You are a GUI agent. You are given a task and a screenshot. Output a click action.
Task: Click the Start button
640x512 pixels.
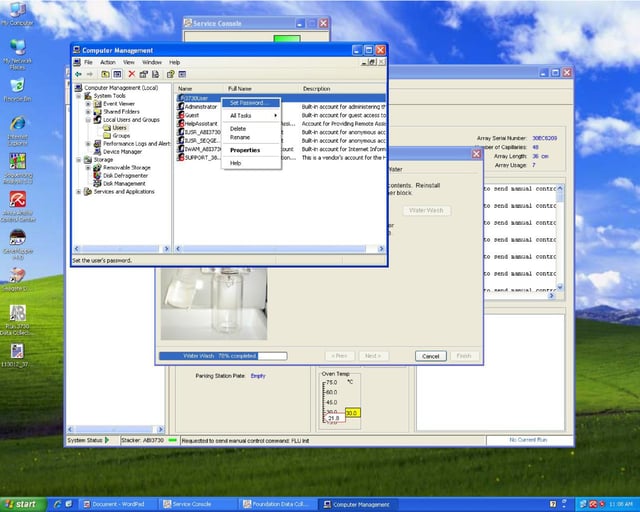(21, 504)
